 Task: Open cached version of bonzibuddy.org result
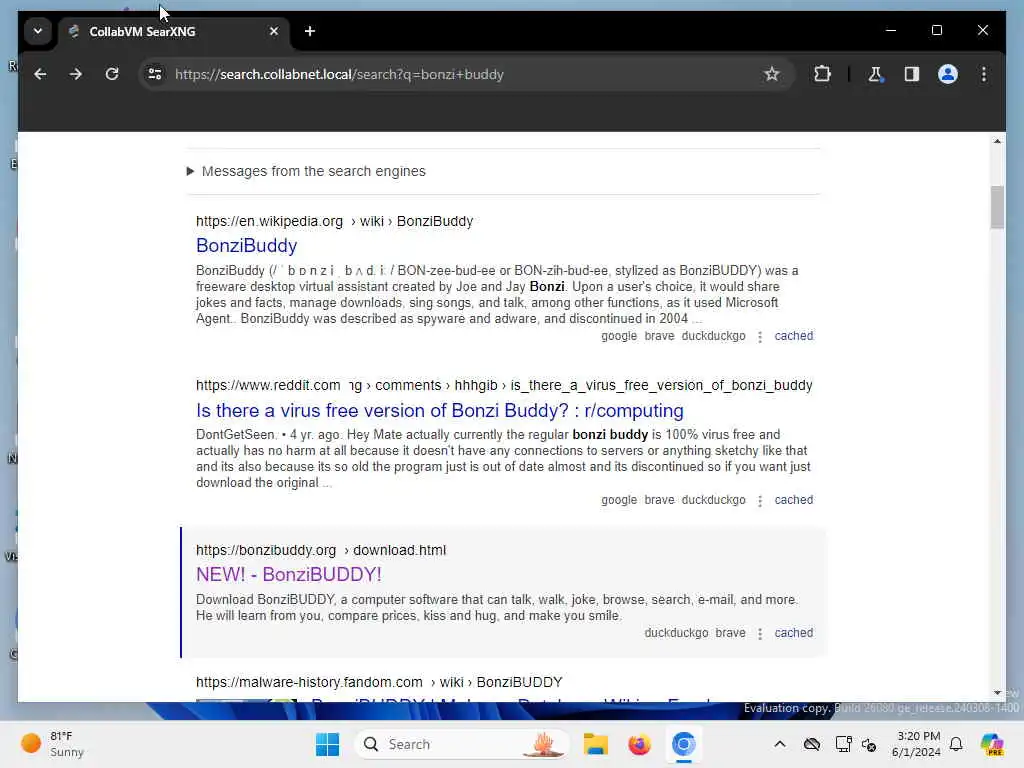tap(793, 633)
